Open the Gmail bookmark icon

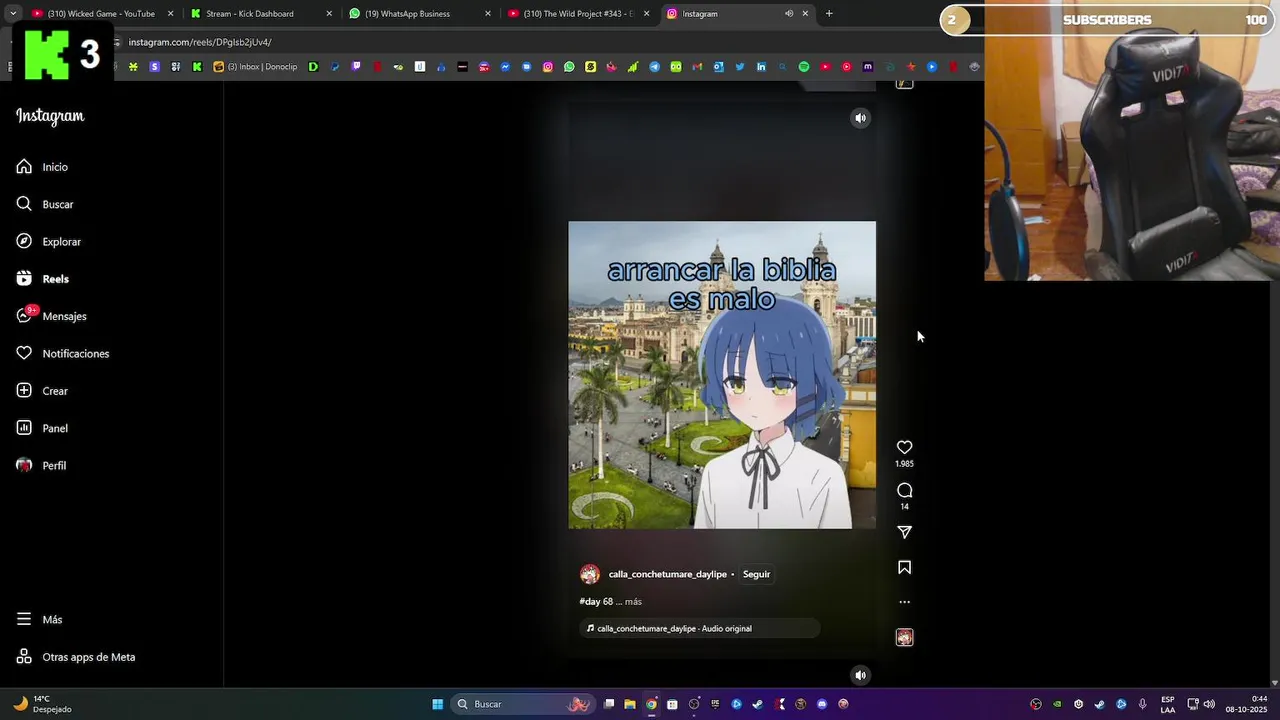pyautogui.click(x=697, y=67)
